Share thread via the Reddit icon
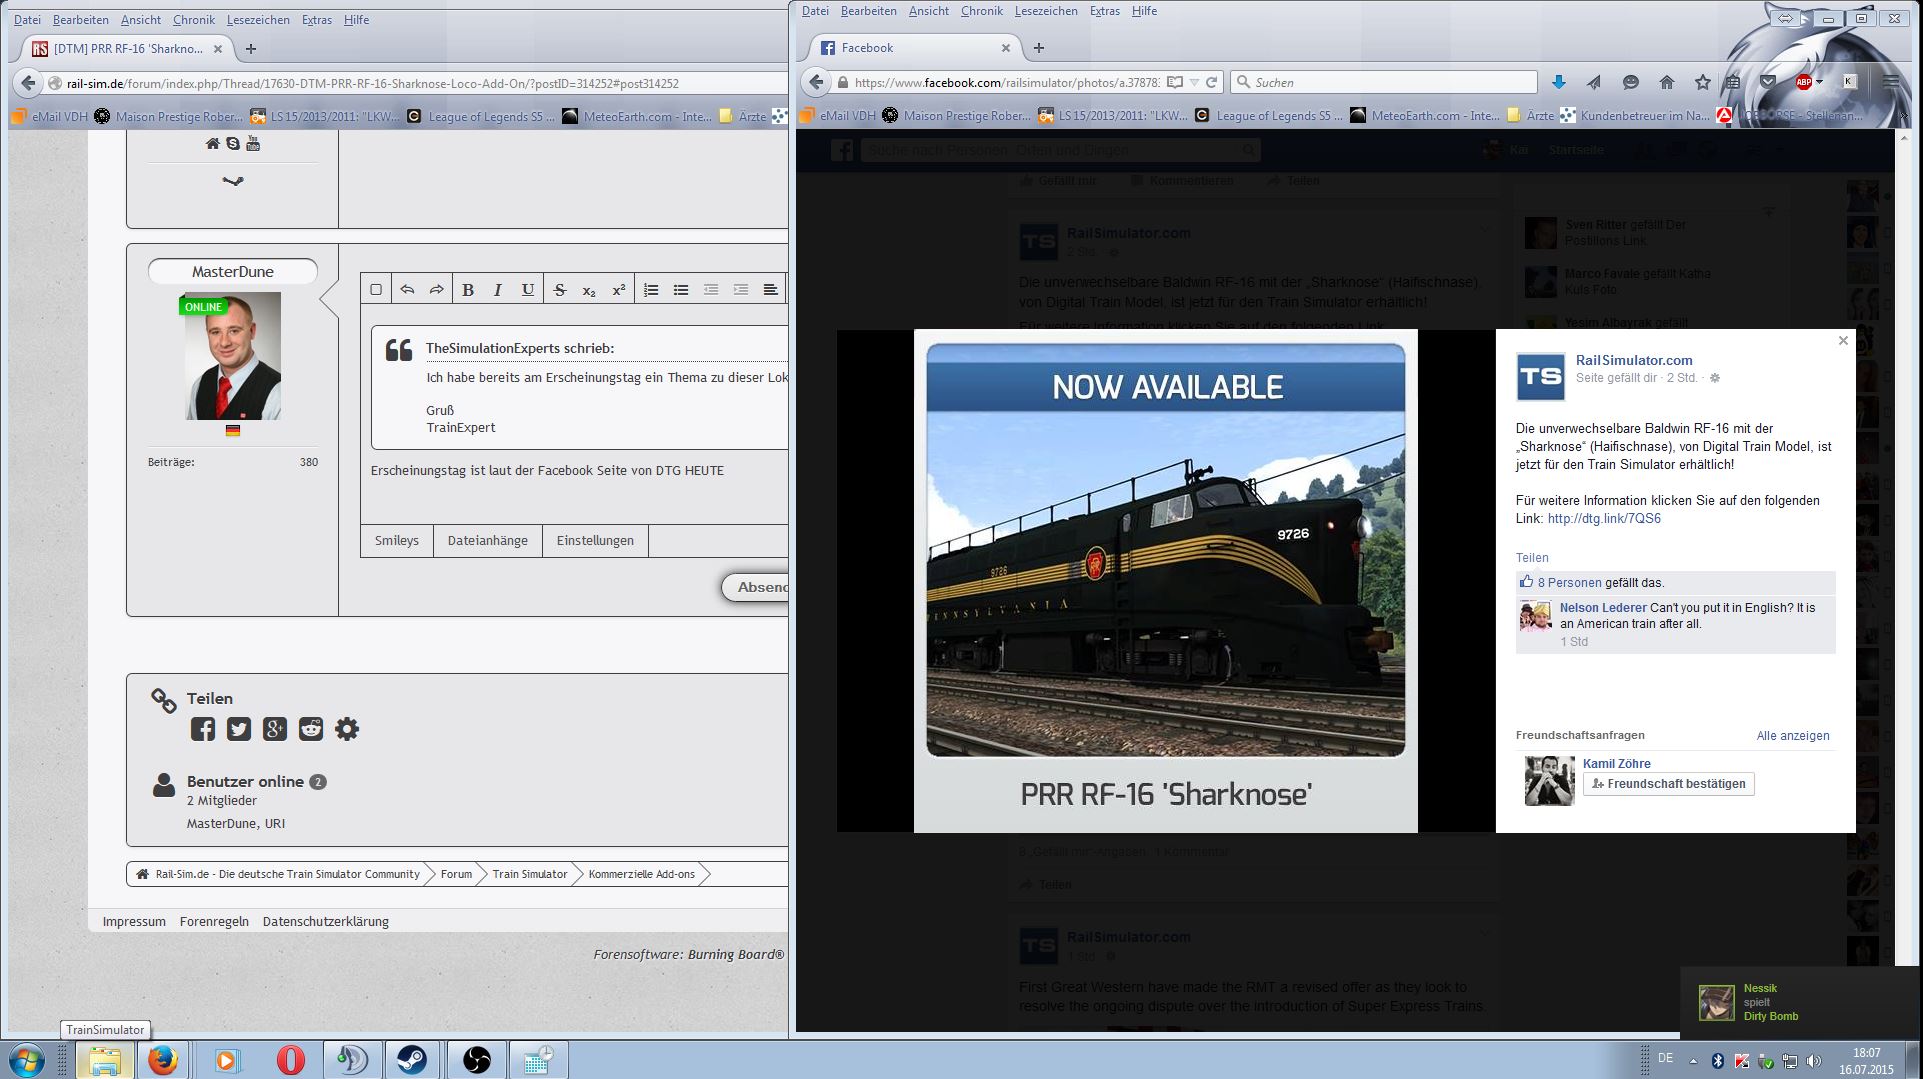 [311, 729]
